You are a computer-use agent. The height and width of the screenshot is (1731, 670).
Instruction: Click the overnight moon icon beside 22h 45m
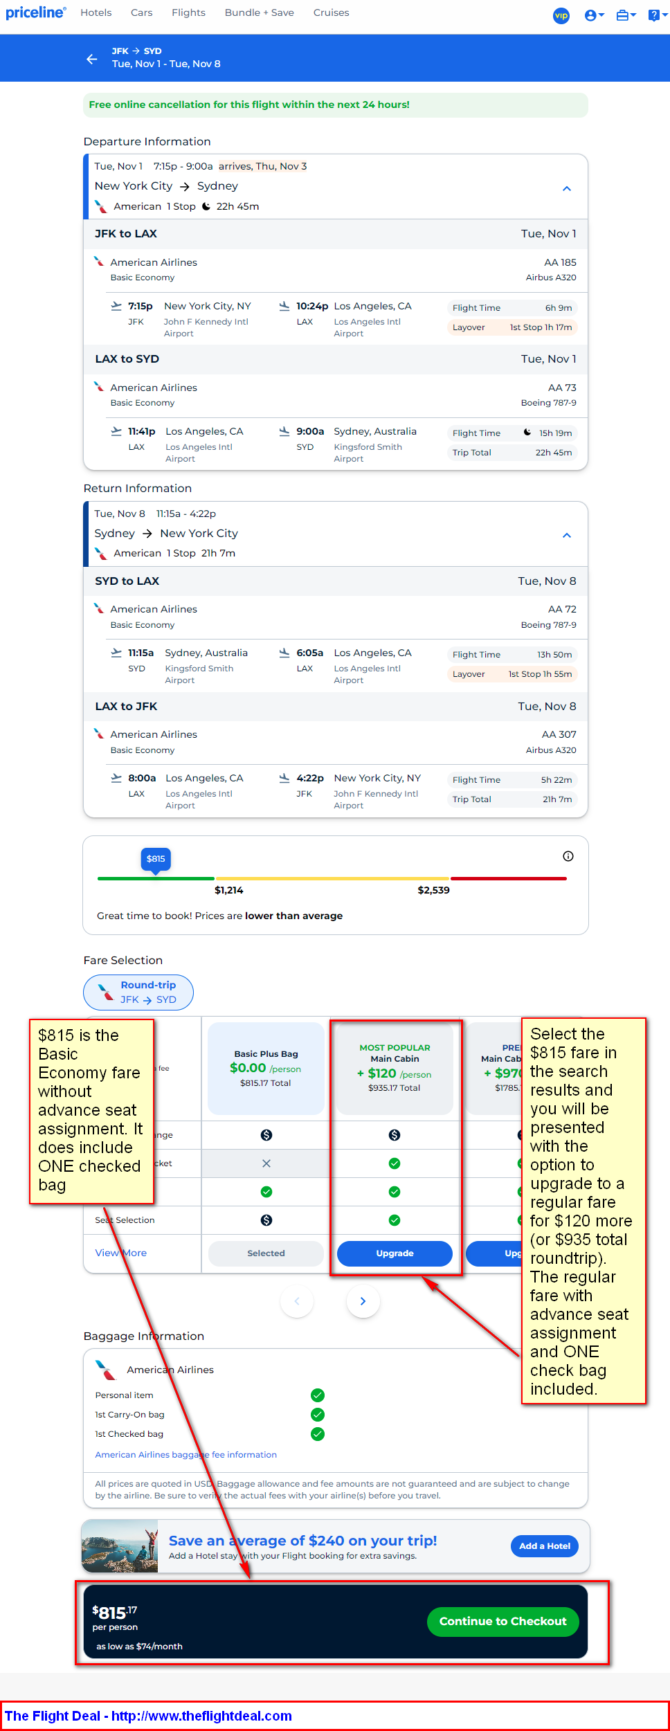[x=207, y=207]
